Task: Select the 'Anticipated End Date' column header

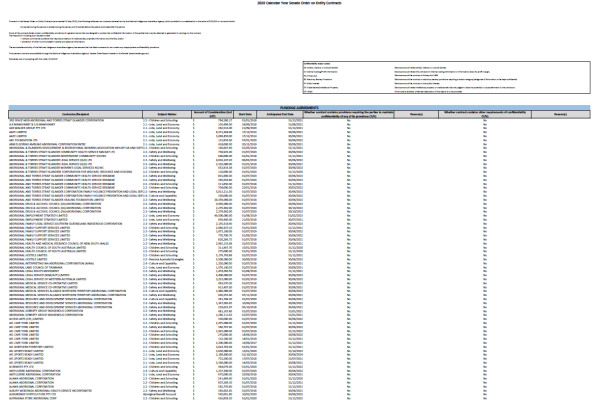Action: 280,114
